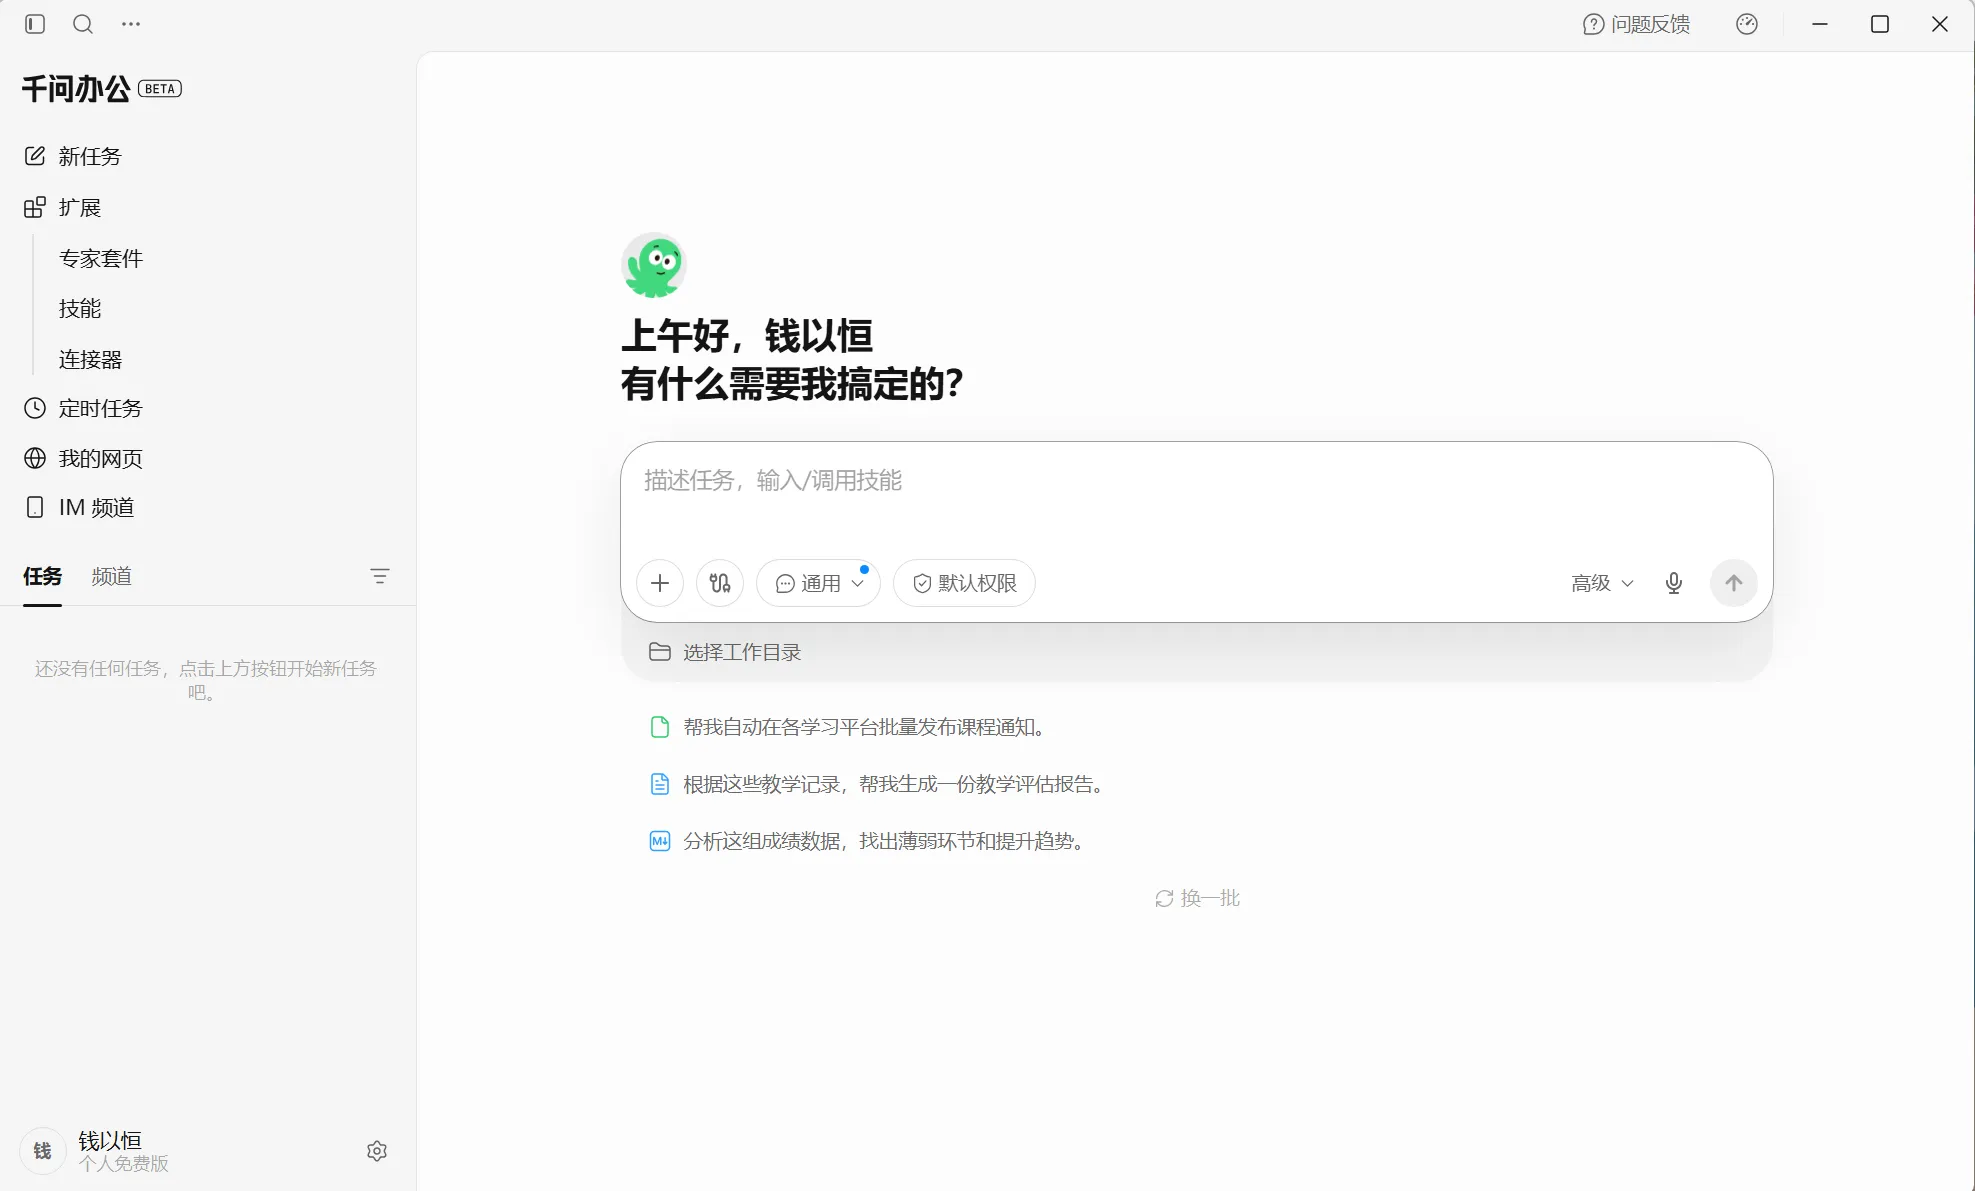The image size is (1975, 1191).
Task: Click the 钱 user avatar circle
Action: point(43,1151)
